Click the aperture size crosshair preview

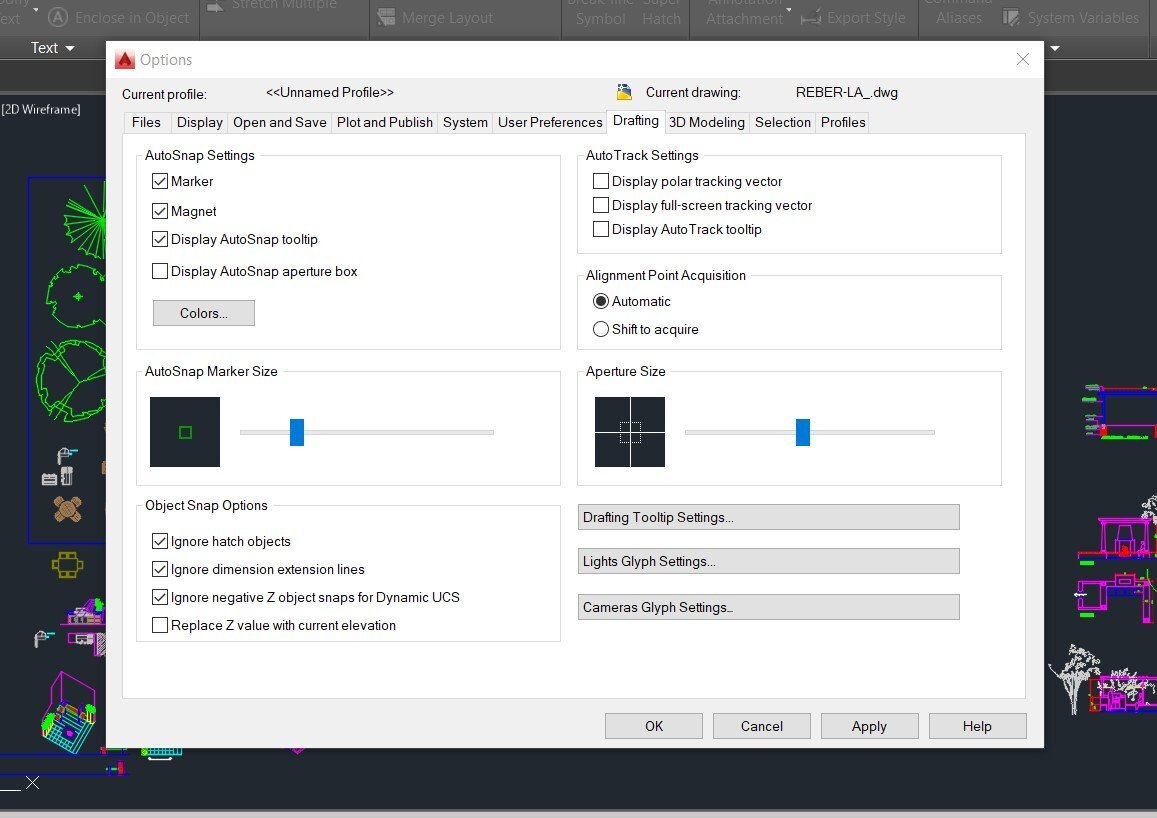pos(629,432)
